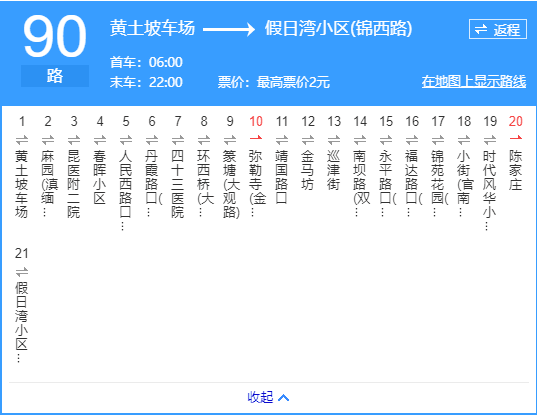The image size is (537, 416).
Task: Click the last bus time 末车: 22:00
Action: click(x=146, y=82)
